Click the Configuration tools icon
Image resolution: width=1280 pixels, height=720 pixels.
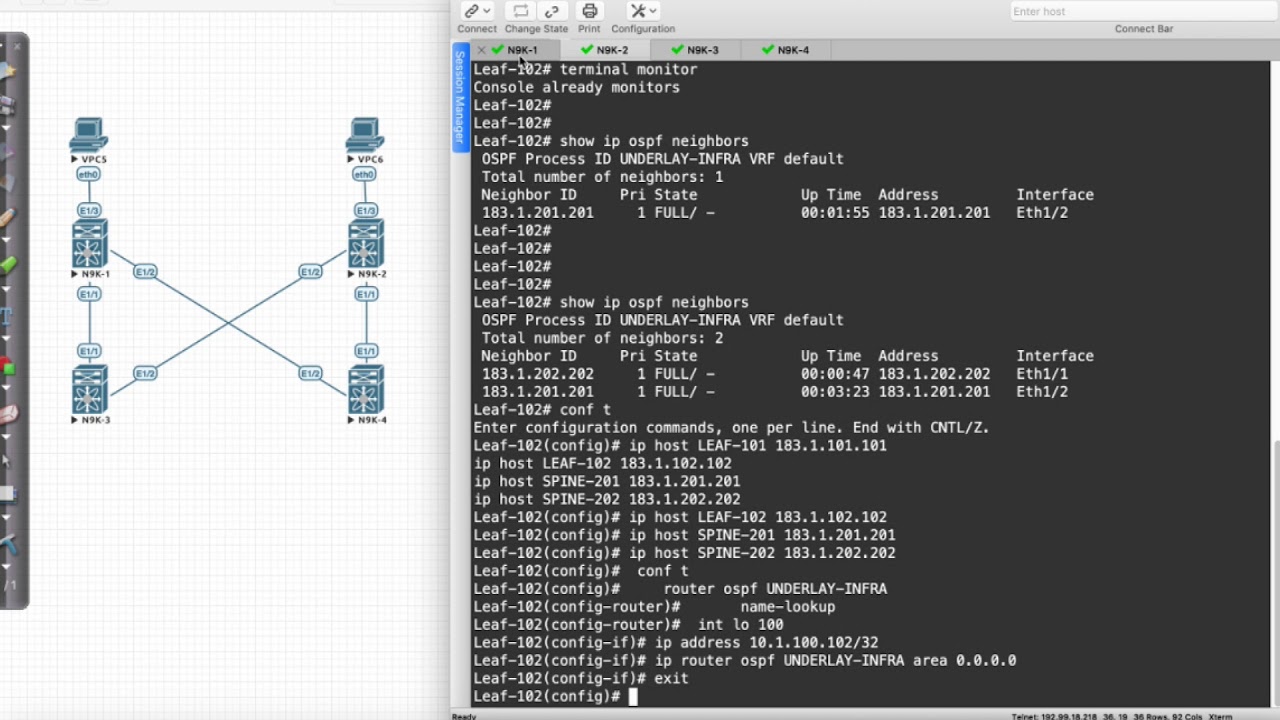click(x=637, y=11)
